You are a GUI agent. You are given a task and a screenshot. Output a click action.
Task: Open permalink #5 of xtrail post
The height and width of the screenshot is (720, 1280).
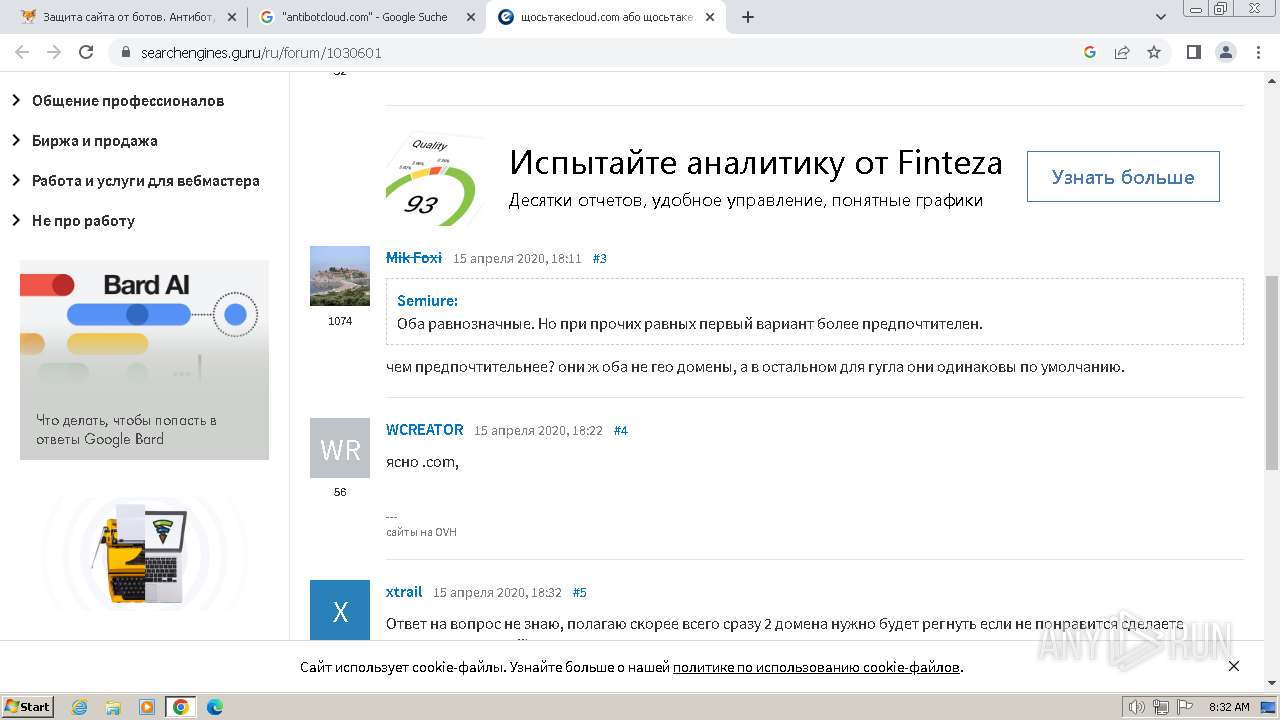(580, 592)
